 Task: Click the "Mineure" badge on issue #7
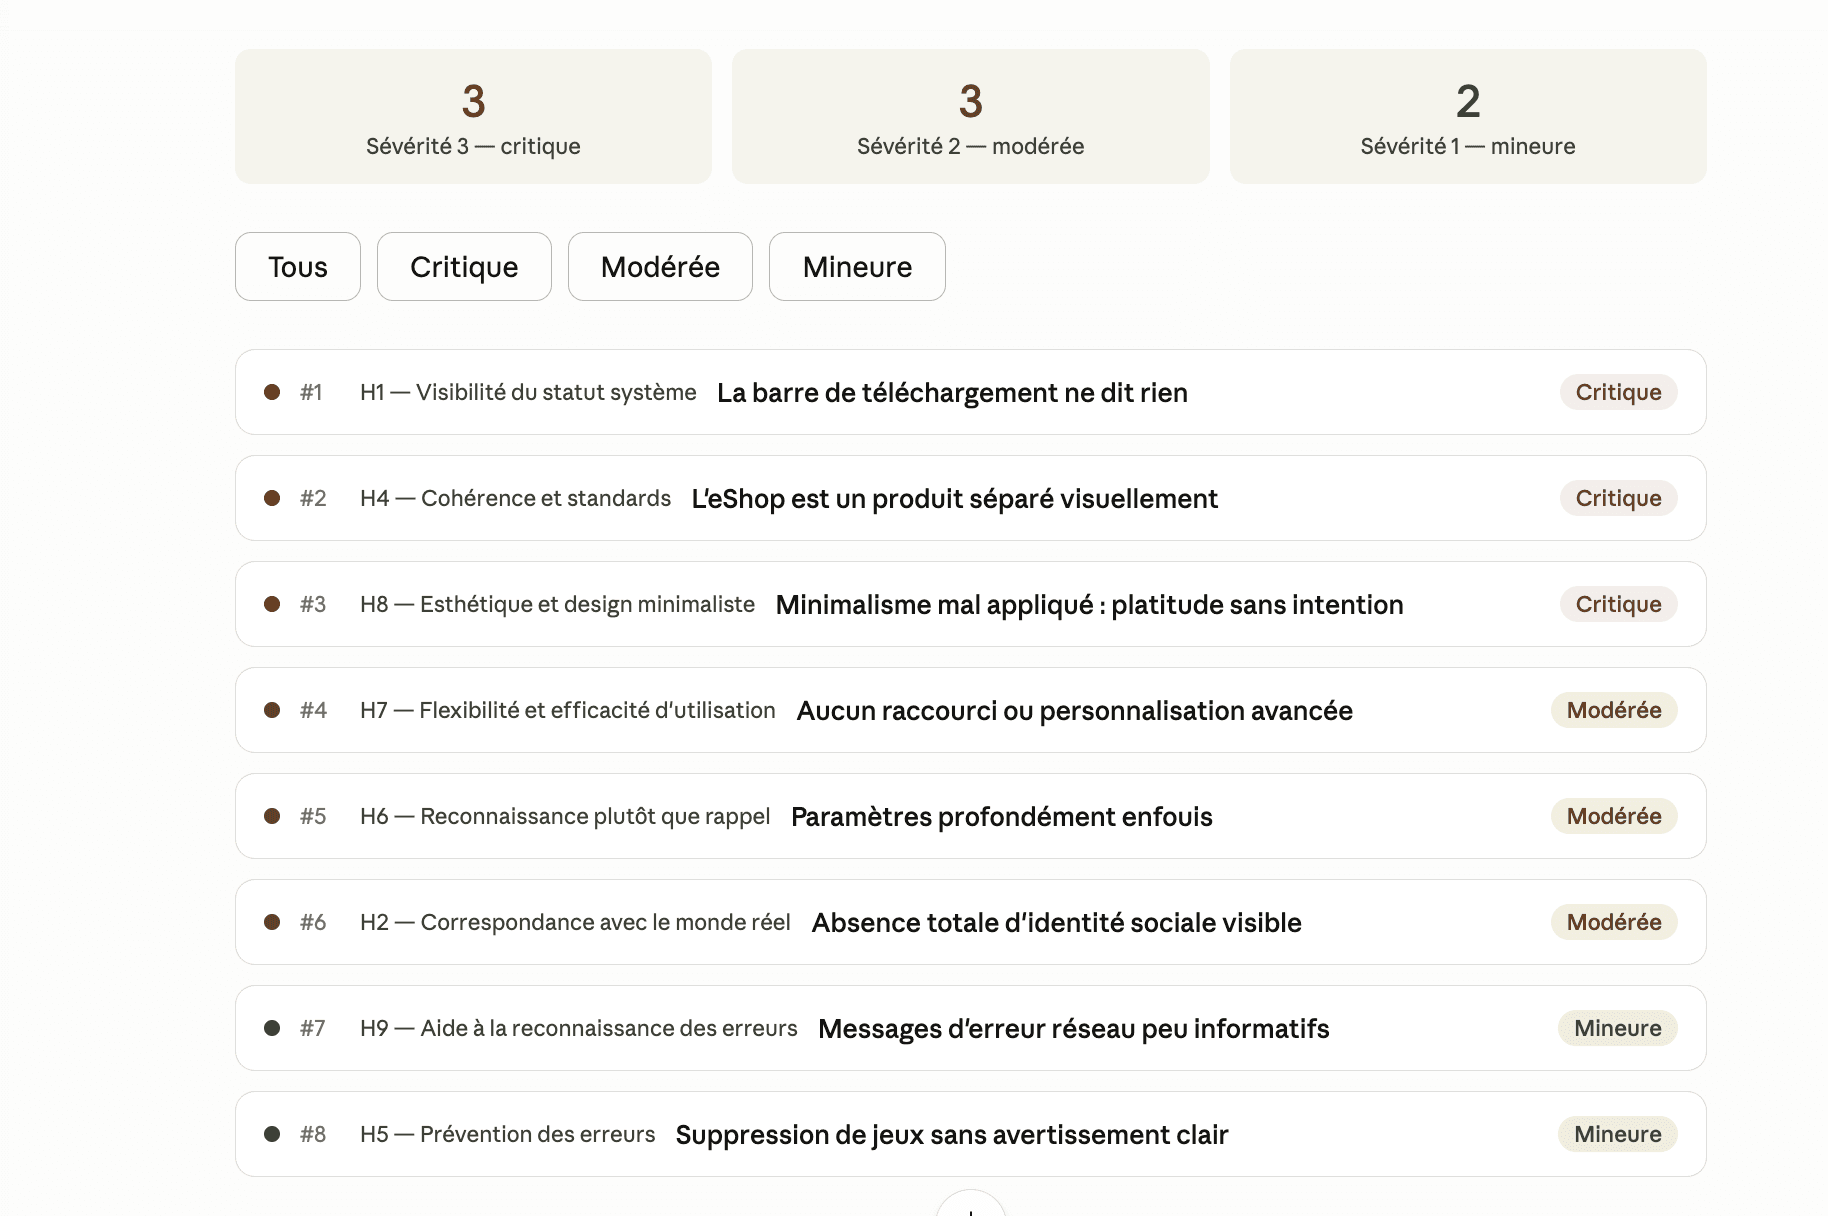pos(1617,1028)
